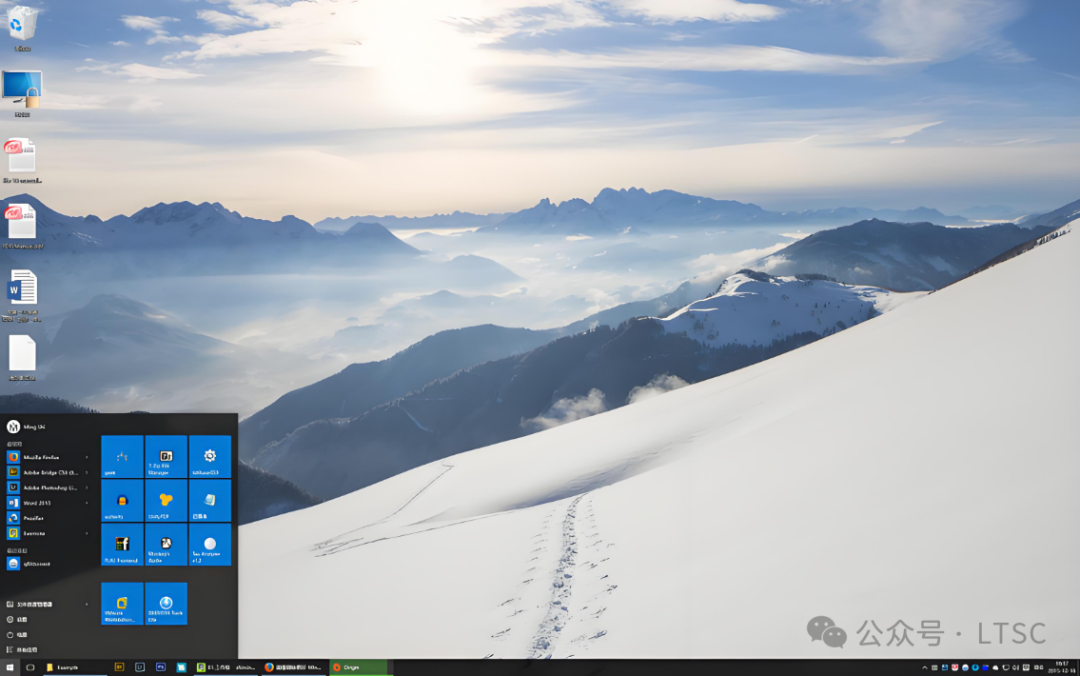Click the red tray icon in system tray
The width and height of the screenshot is (1080, 676).
point(955,668)
